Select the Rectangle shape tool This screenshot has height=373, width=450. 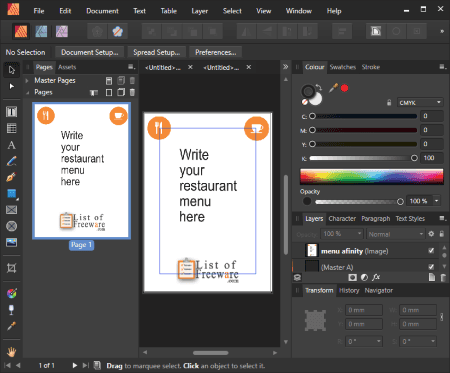tap(12, 193)
